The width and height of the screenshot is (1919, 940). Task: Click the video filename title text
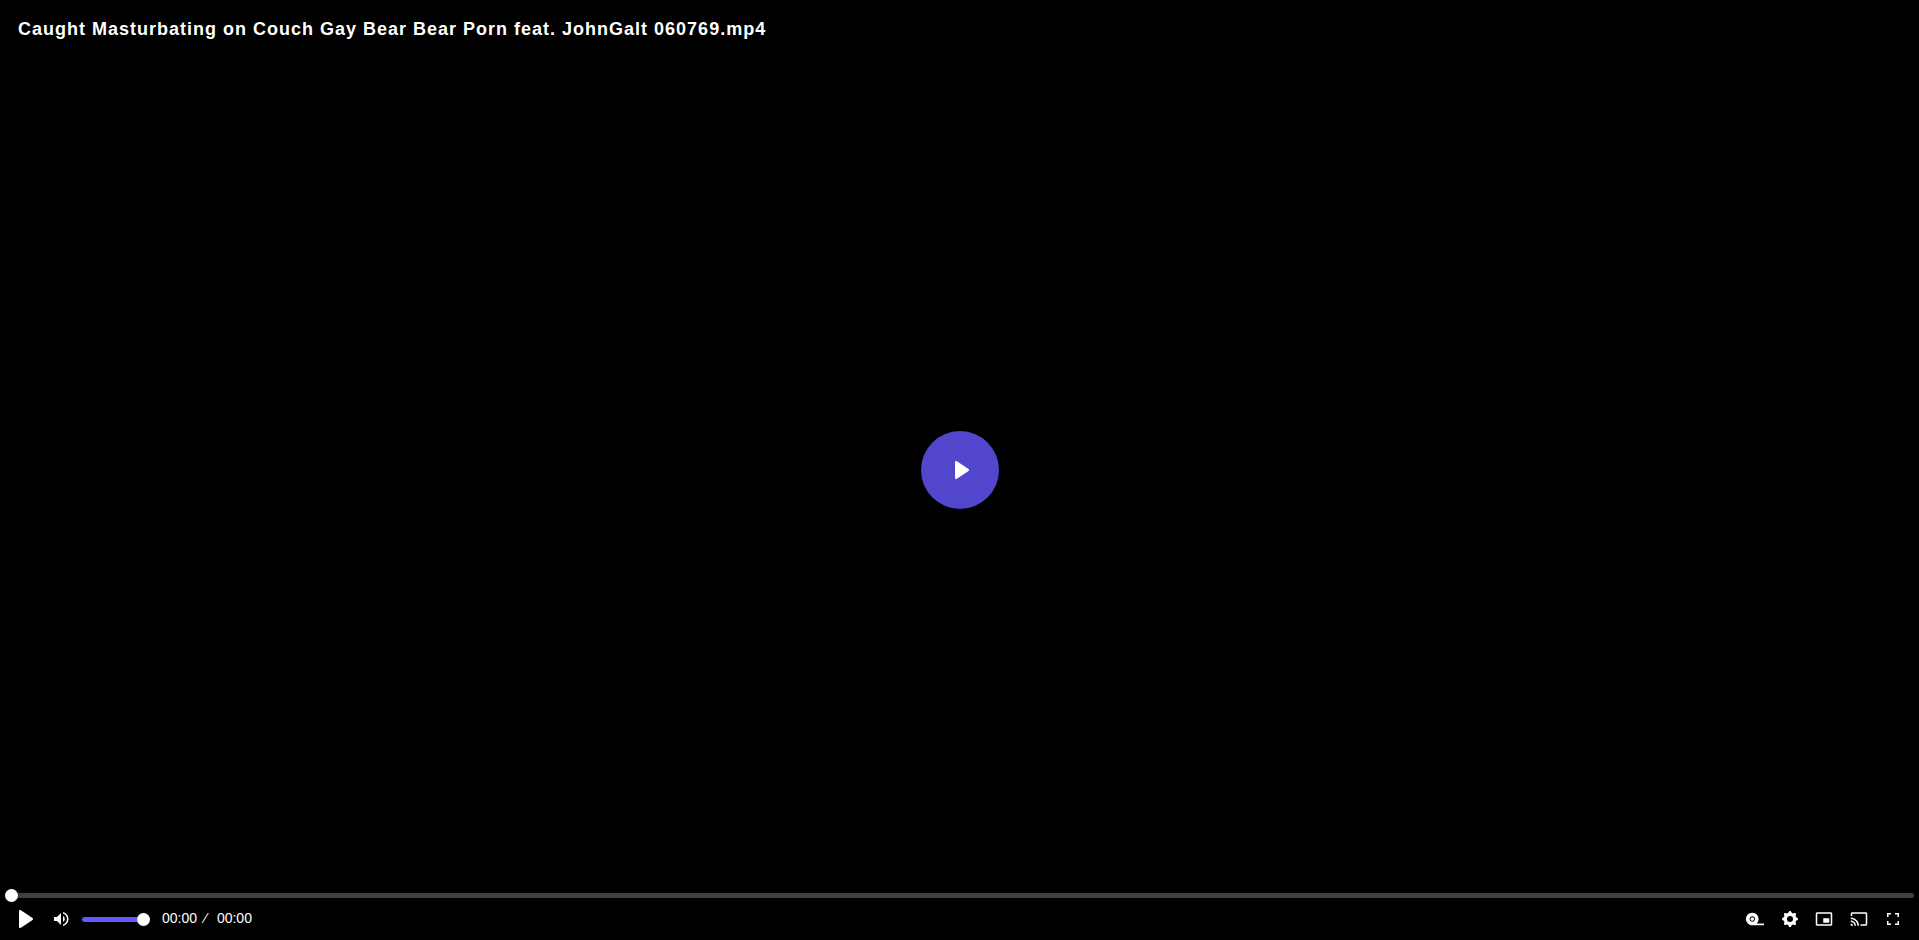[392, 29]
